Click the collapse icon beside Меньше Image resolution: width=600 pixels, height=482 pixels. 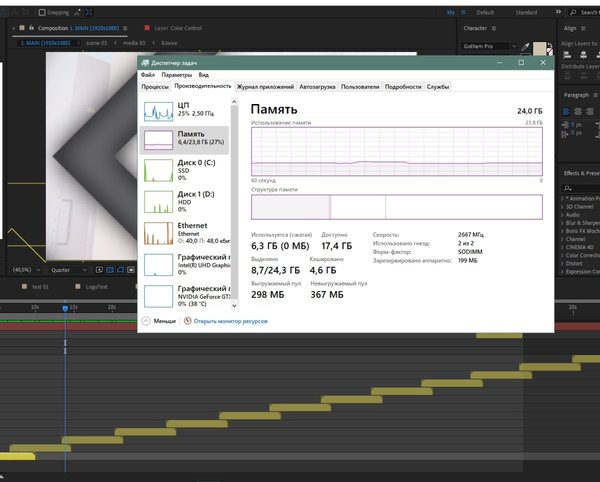pos(146,321)
